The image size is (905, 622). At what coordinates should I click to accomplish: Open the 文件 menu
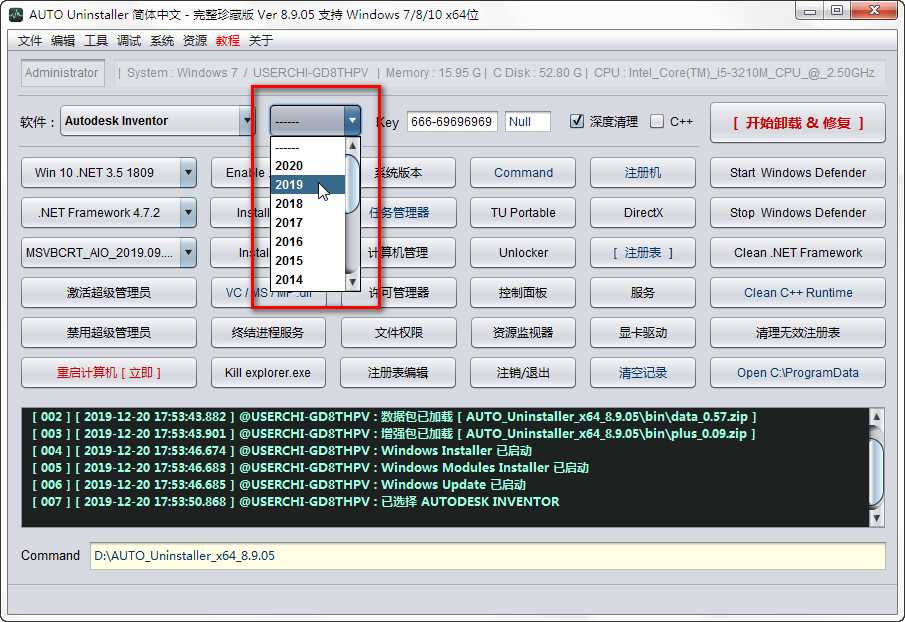click(29, 40)
